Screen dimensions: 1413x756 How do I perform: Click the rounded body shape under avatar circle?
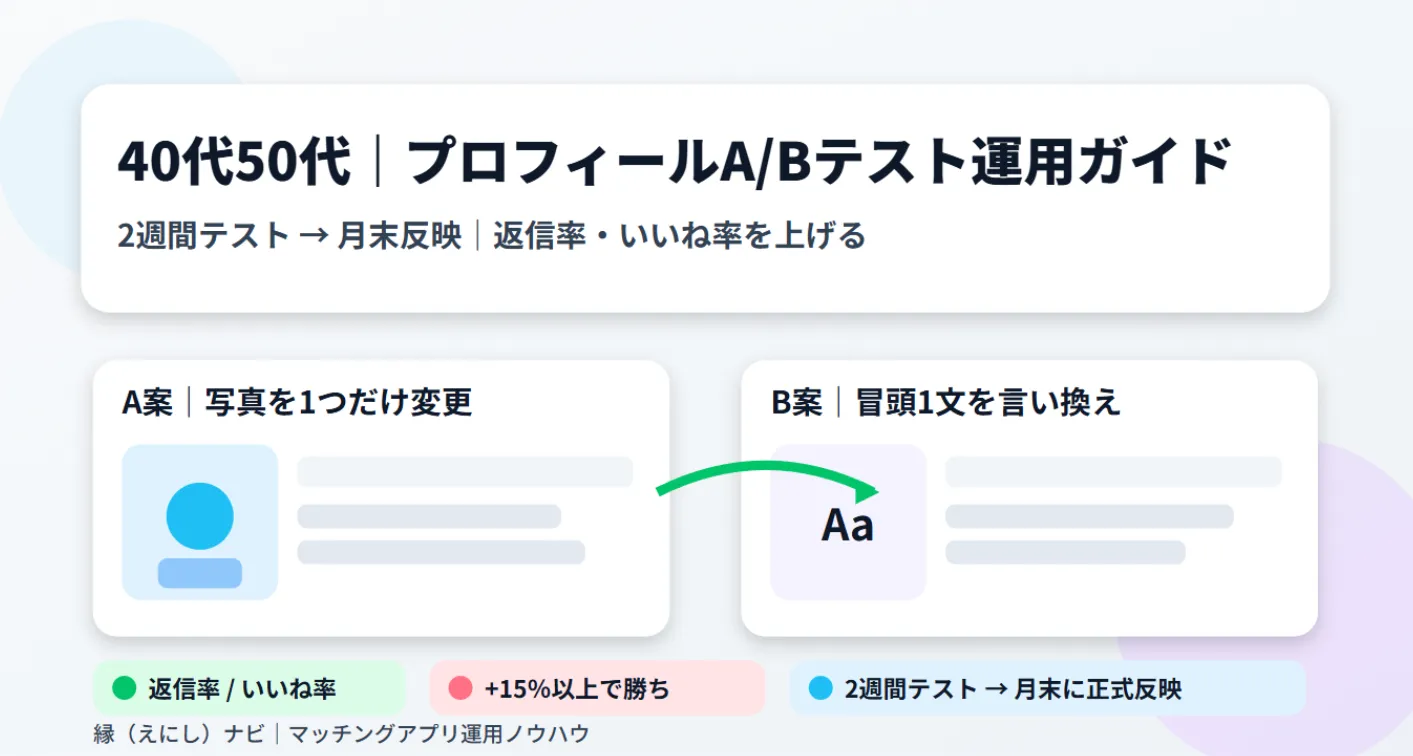(x=200, y=573)
